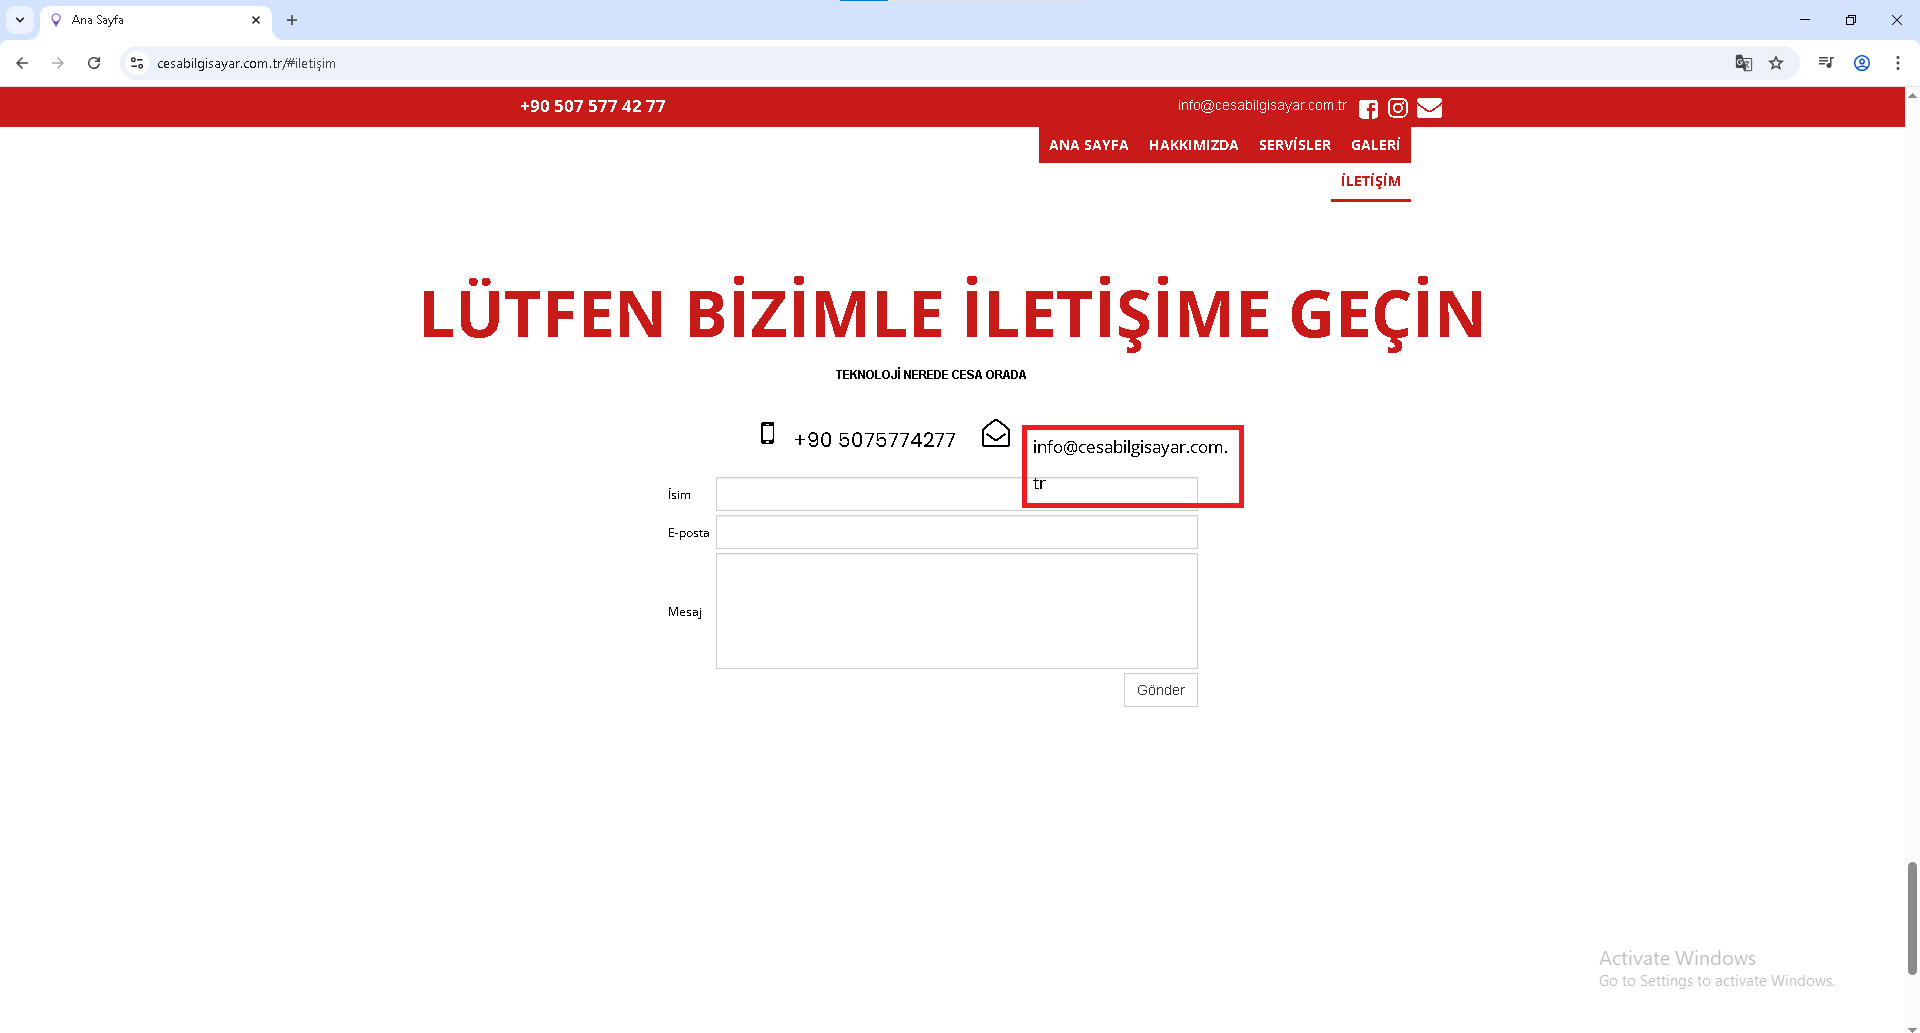Viewport: 1920px width, 1033px height.
Task: Bookmark this page with star icon
Action: (x=1776, y=63)
